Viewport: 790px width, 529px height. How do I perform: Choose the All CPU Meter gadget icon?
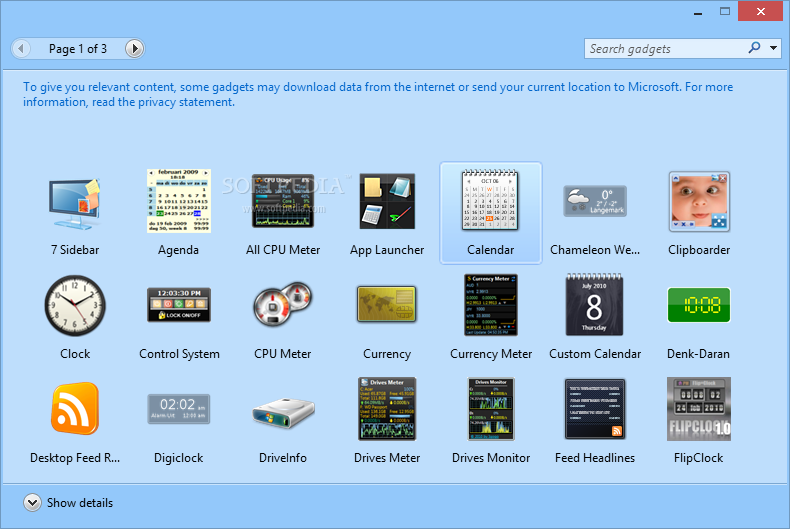[x=283, y=201]
